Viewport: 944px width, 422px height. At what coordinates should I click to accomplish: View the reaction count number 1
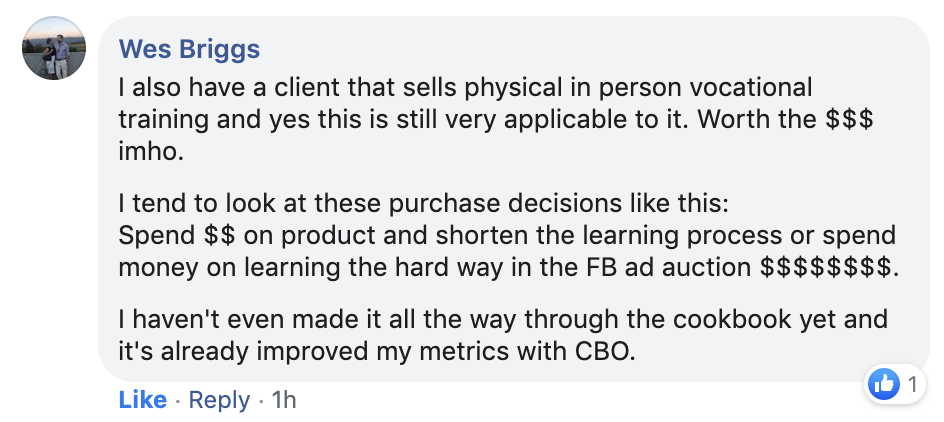(x=912, y=384)
